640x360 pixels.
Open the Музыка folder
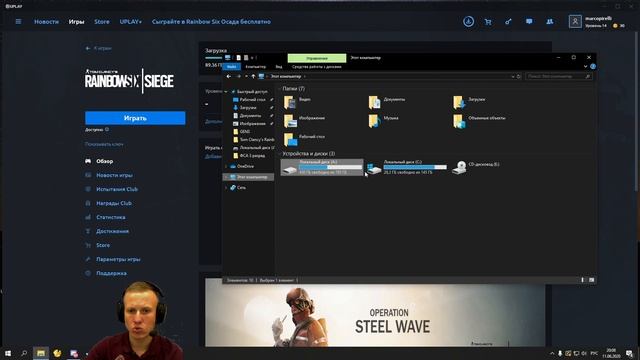tap(383, 120)
